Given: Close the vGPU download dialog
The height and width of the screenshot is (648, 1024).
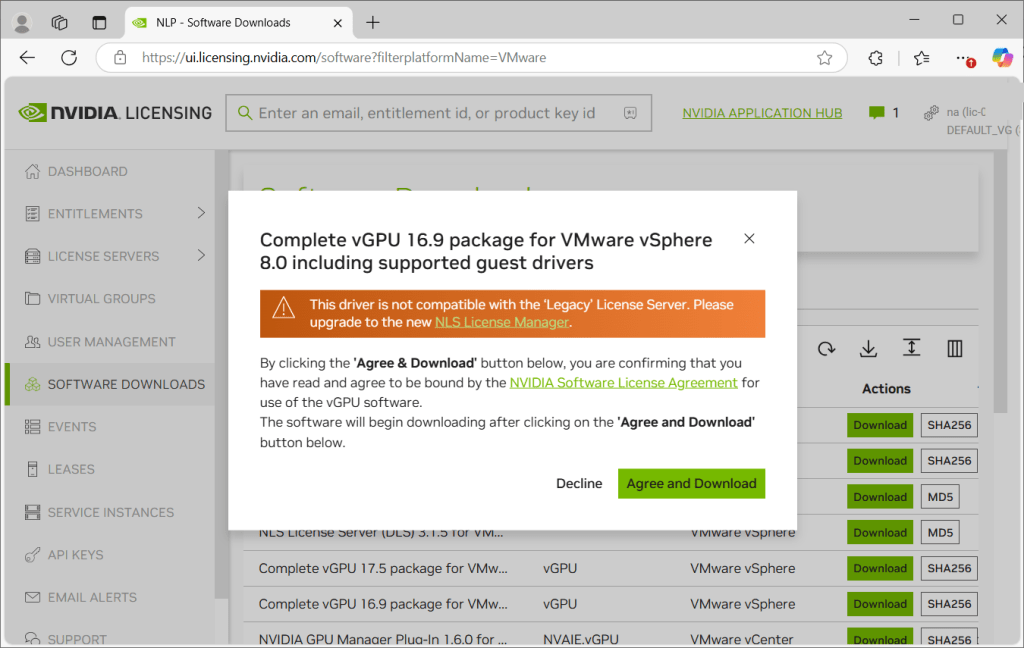Looking at the screenshot, I should 749,238.
